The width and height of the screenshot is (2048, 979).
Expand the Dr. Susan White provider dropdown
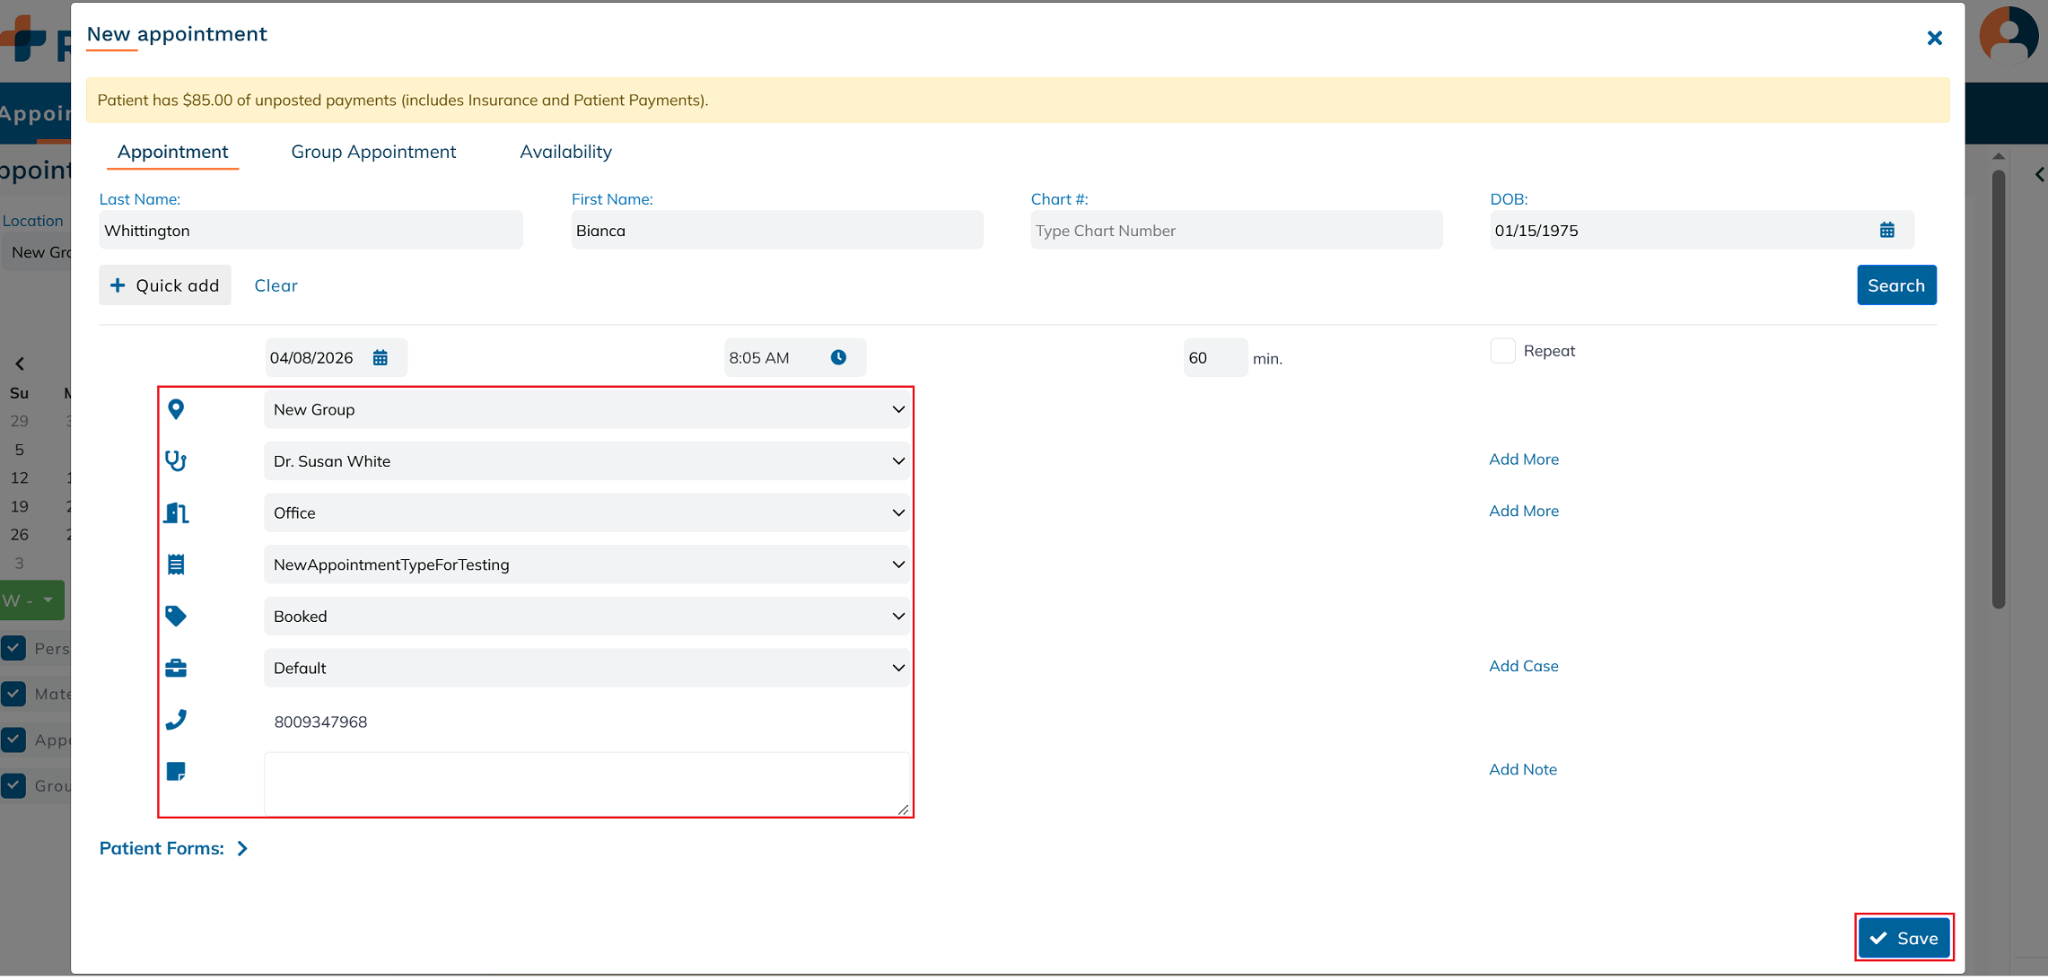[586, 461]
